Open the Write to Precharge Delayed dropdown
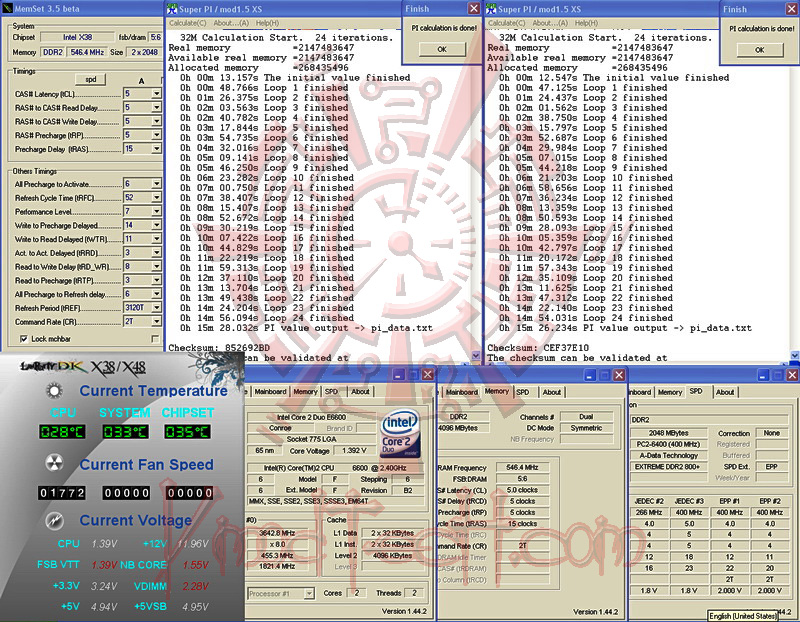This screenshot has height=622, width=800. pos(157,225)
